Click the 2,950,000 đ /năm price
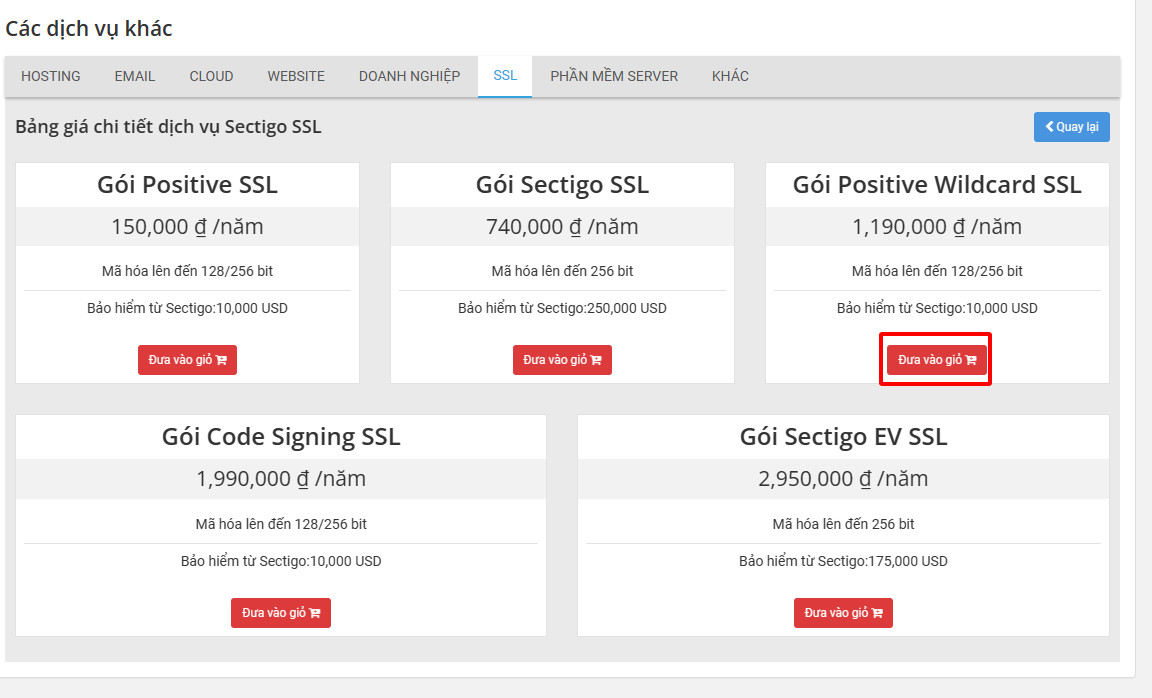This screenshot has width=1152, height=698. (x=843, y=479)
